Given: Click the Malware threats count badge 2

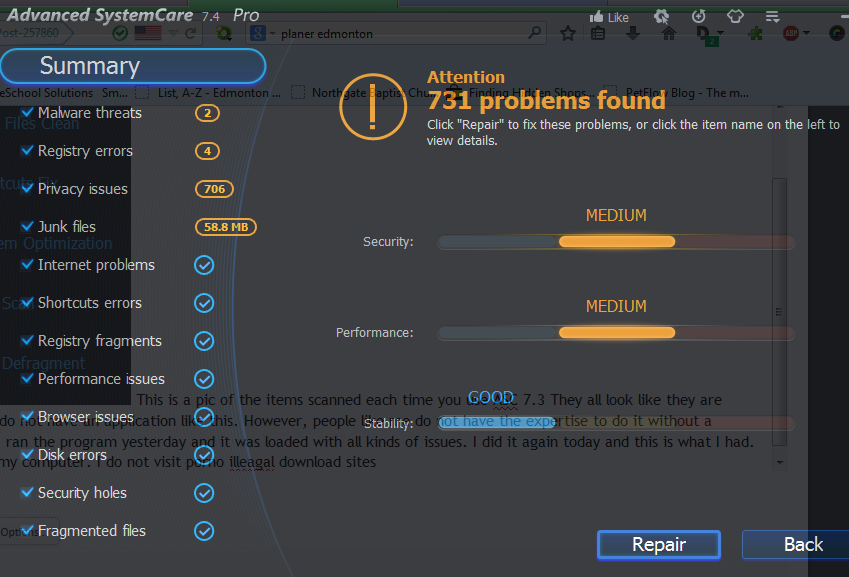Looking at the screenshot, I should [207, 113].
